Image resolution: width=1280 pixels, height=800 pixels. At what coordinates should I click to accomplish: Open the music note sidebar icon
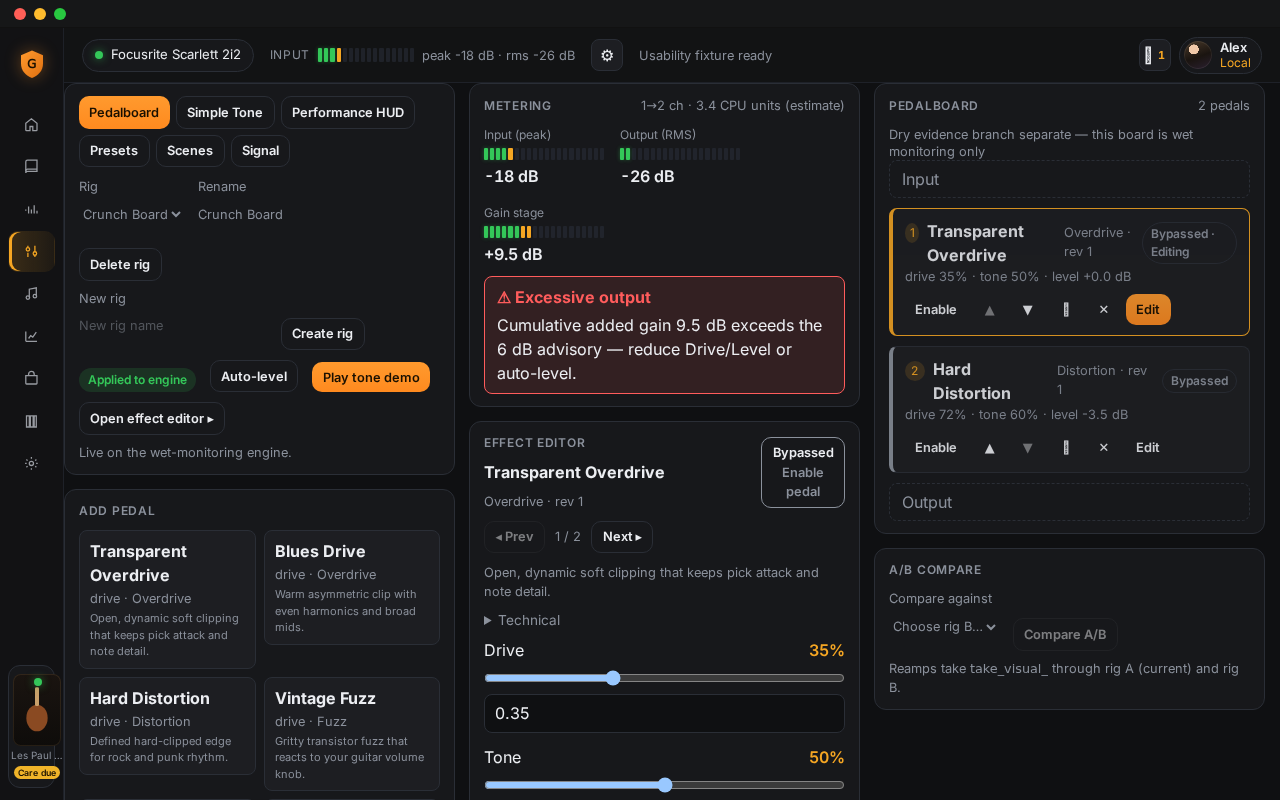pos(31,293)
